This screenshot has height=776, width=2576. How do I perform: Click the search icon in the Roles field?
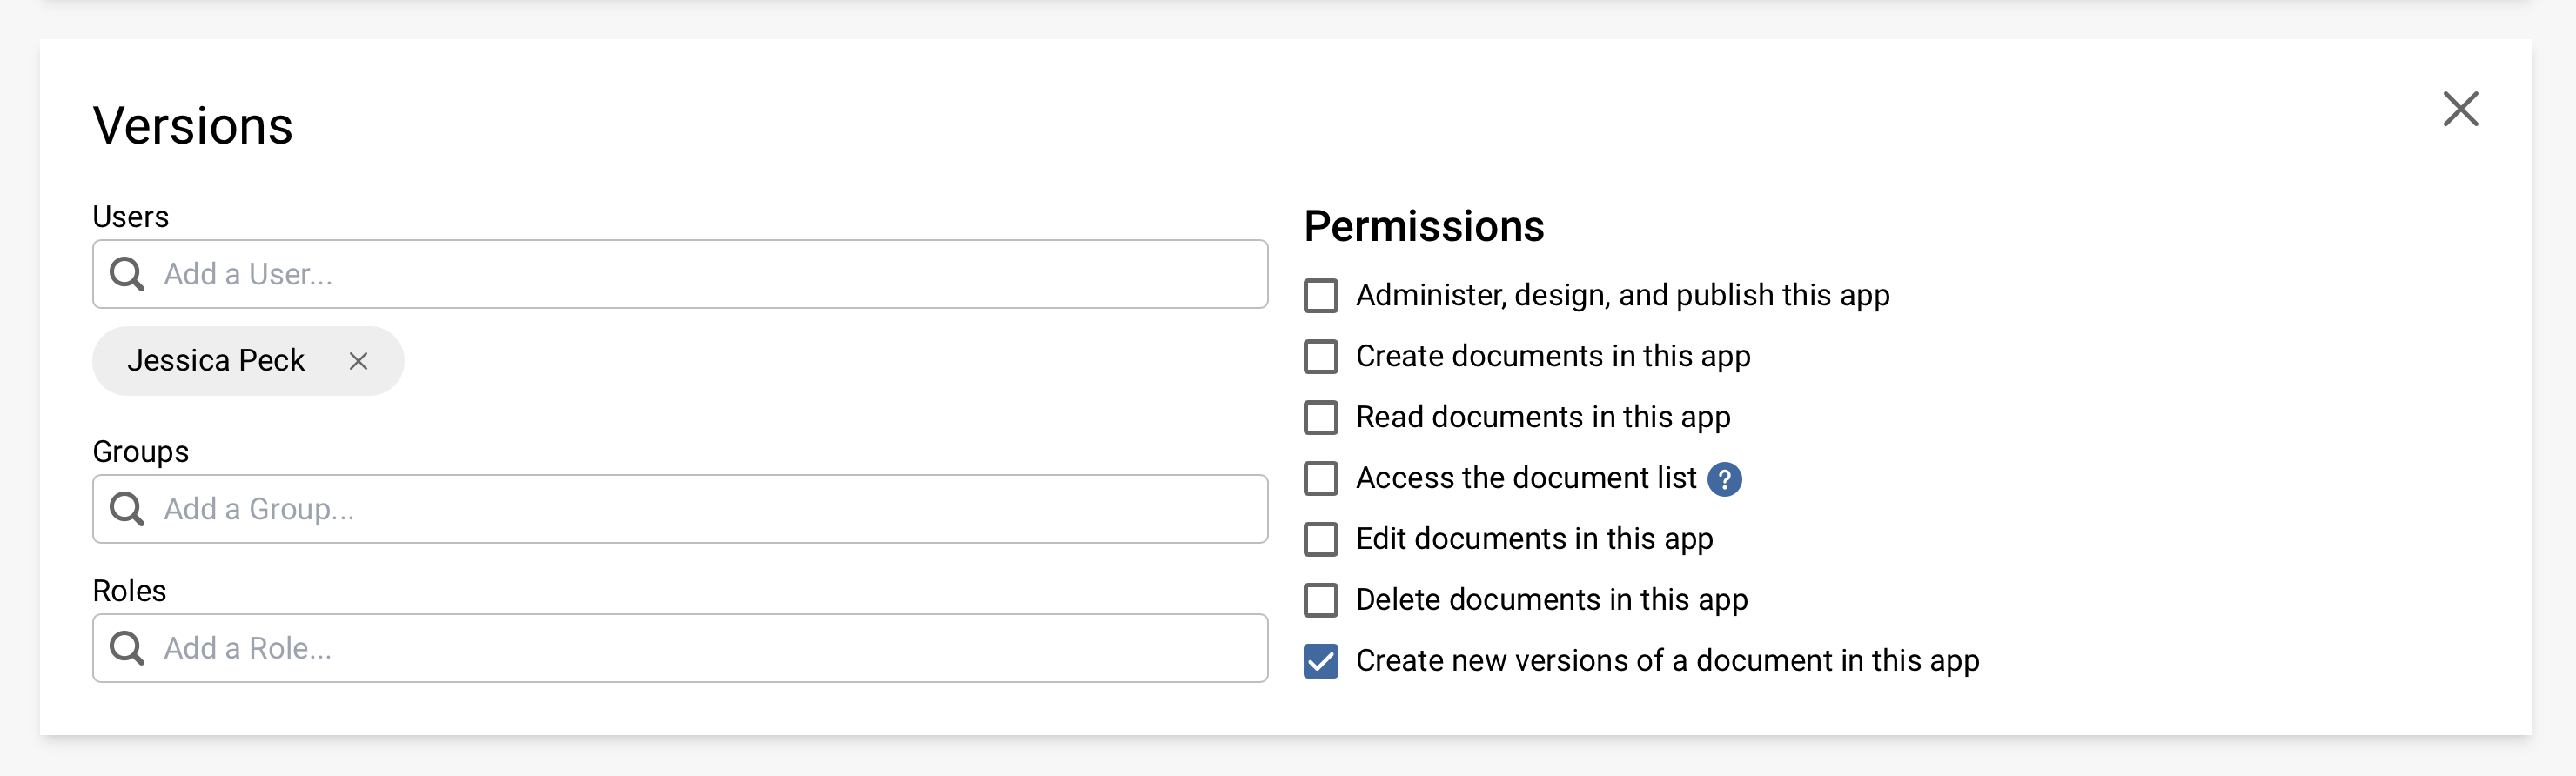(x=126, y=648)
